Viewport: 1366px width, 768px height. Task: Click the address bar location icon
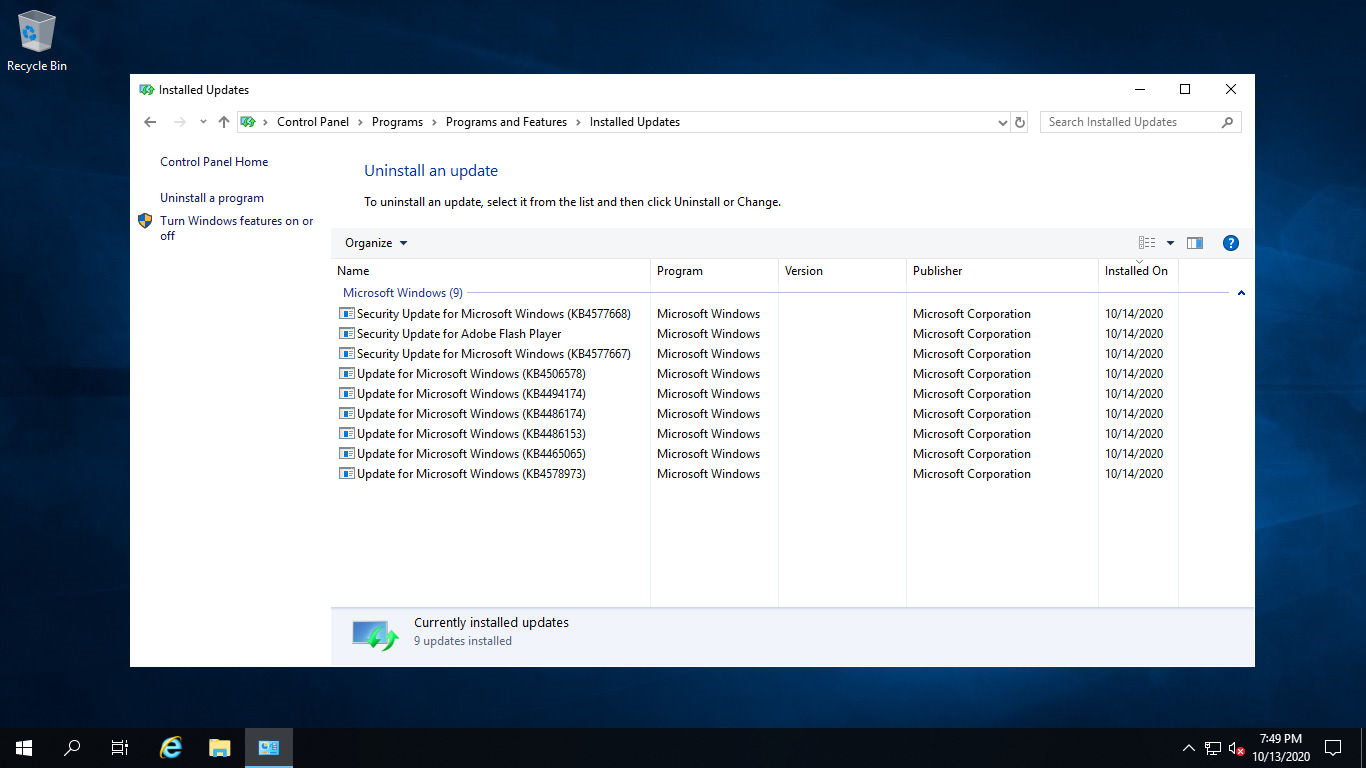248,122
